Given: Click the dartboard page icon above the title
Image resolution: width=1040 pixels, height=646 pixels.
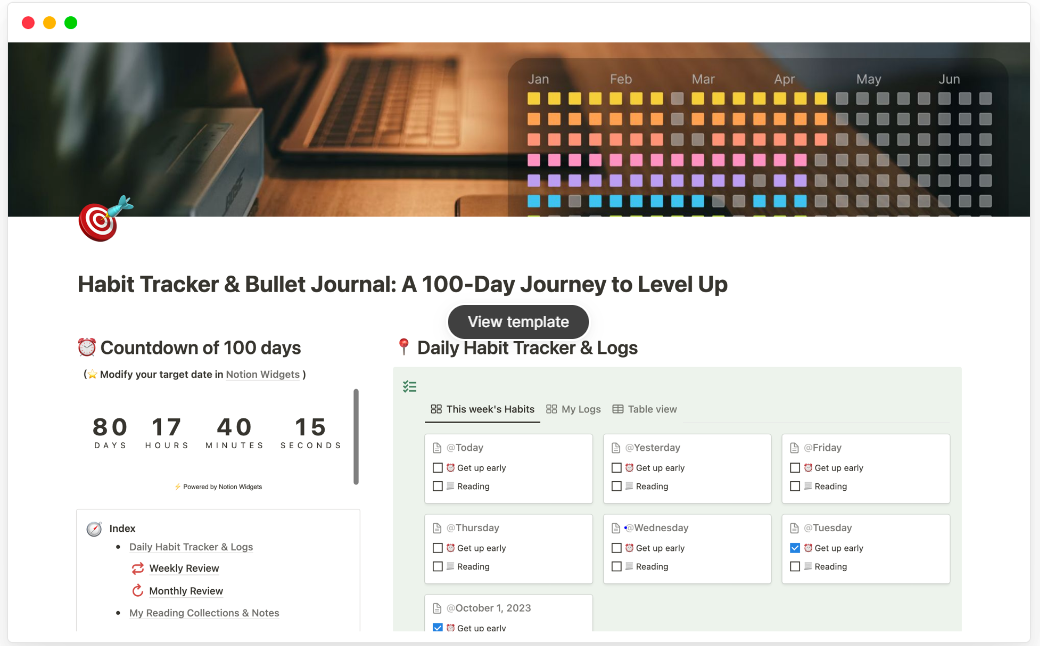Looking at the screenshot, I should click(x=97, y=219).
